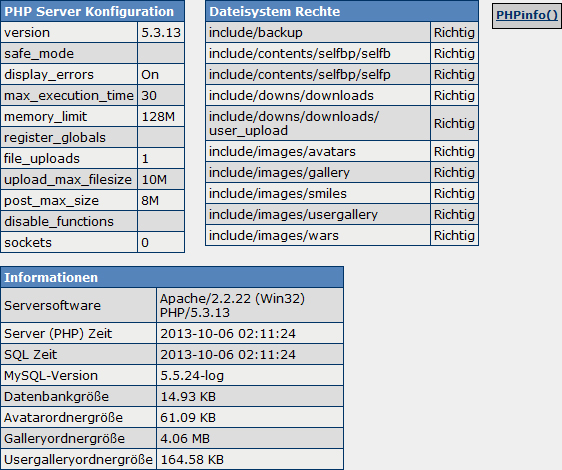Screen dimensions: 562x470
Task: Click the include/images/gallery path cell
Action: click(x=318, y=172)
